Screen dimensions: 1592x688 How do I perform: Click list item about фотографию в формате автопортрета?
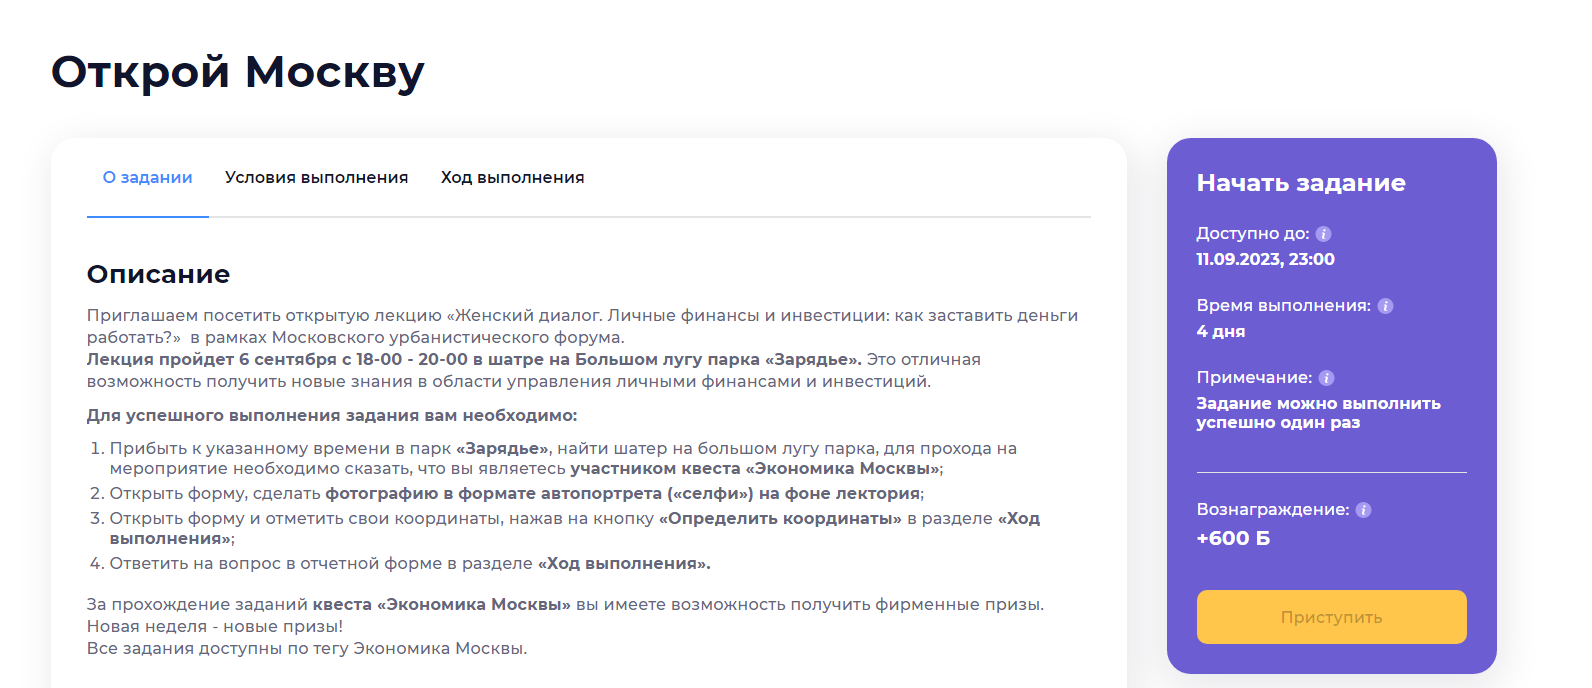[517, 493]
